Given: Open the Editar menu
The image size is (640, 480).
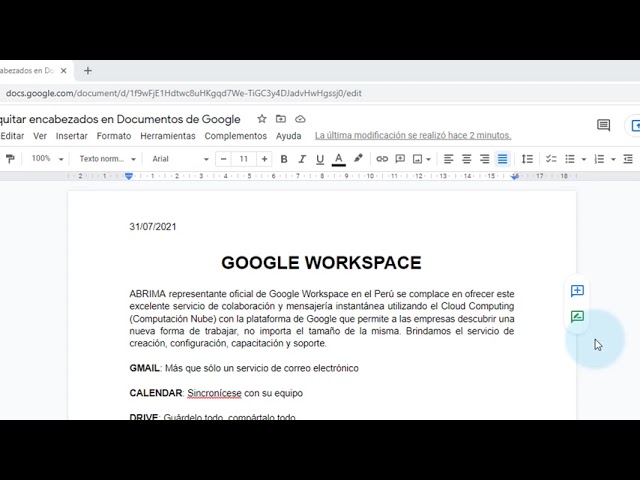Looking at the screenshot, I should pyautogui.click(x=12, y=136).
